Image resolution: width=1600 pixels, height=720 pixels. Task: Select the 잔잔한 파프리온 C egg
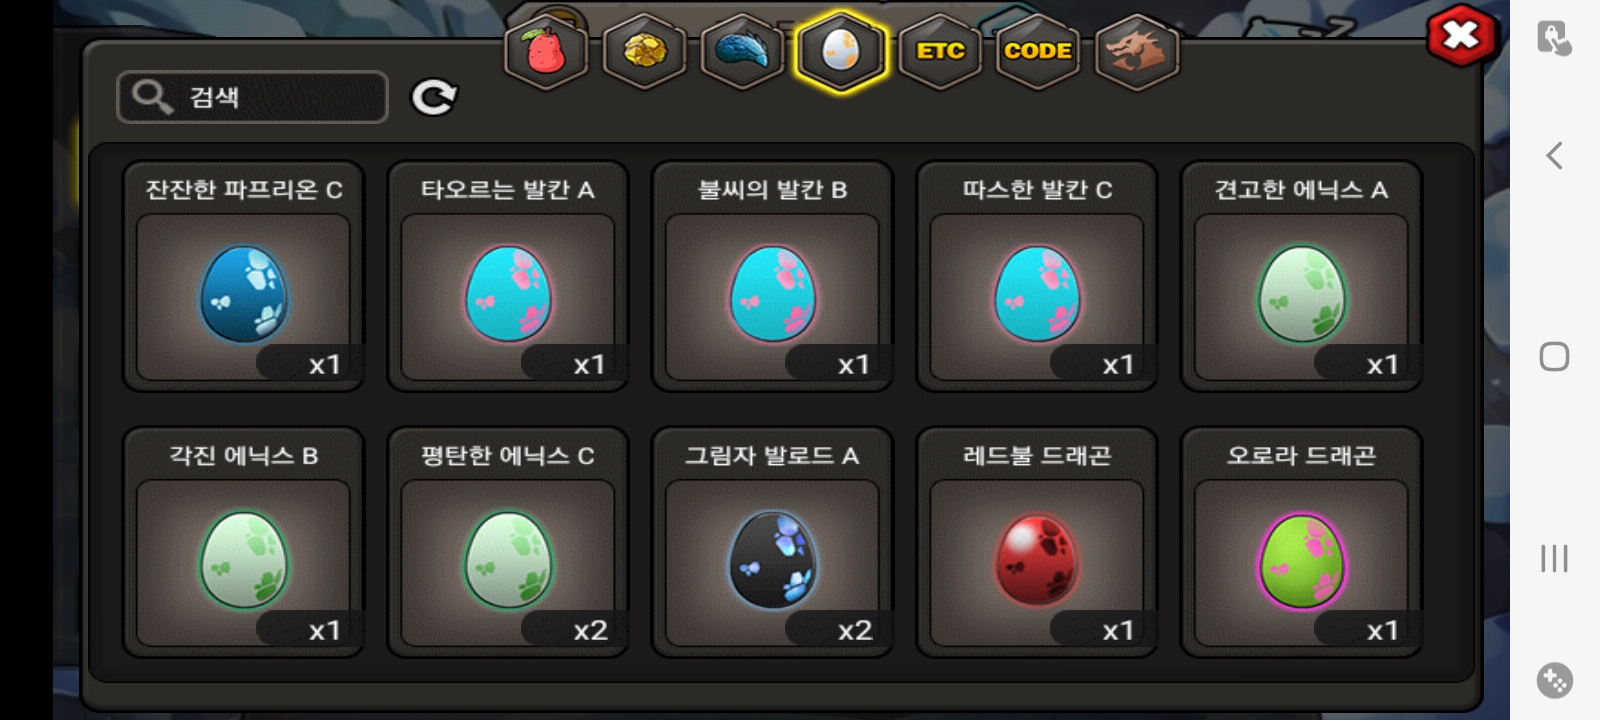click(243, 277)
